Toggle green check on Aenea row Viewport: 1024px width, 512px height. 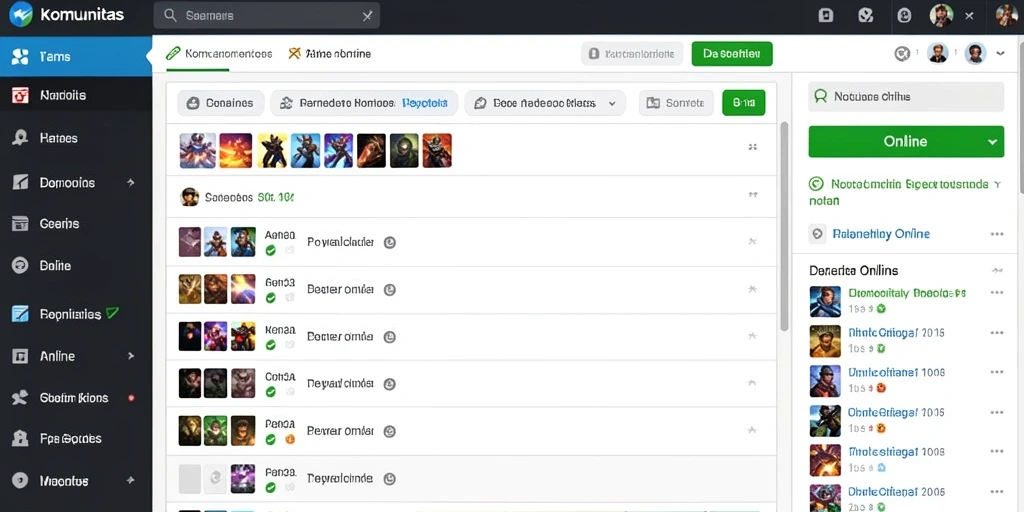(270, 249)
